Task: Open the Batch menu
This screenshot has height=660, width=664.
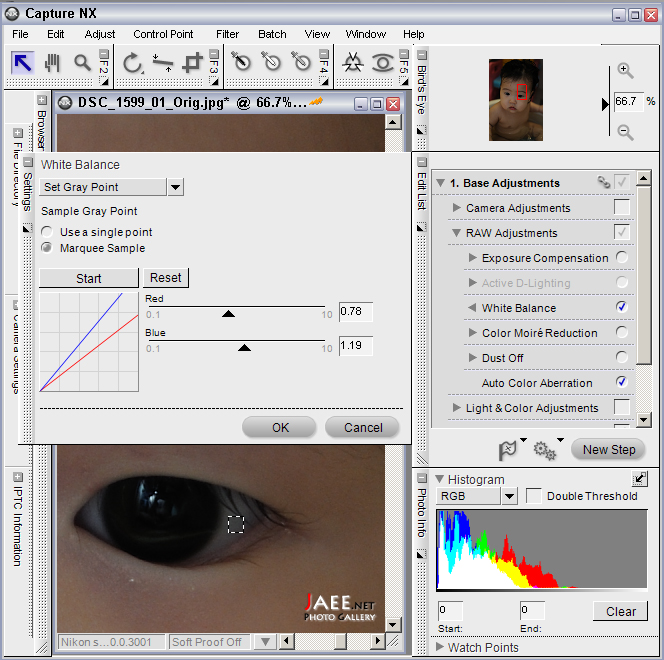Action: pos(272,34)
